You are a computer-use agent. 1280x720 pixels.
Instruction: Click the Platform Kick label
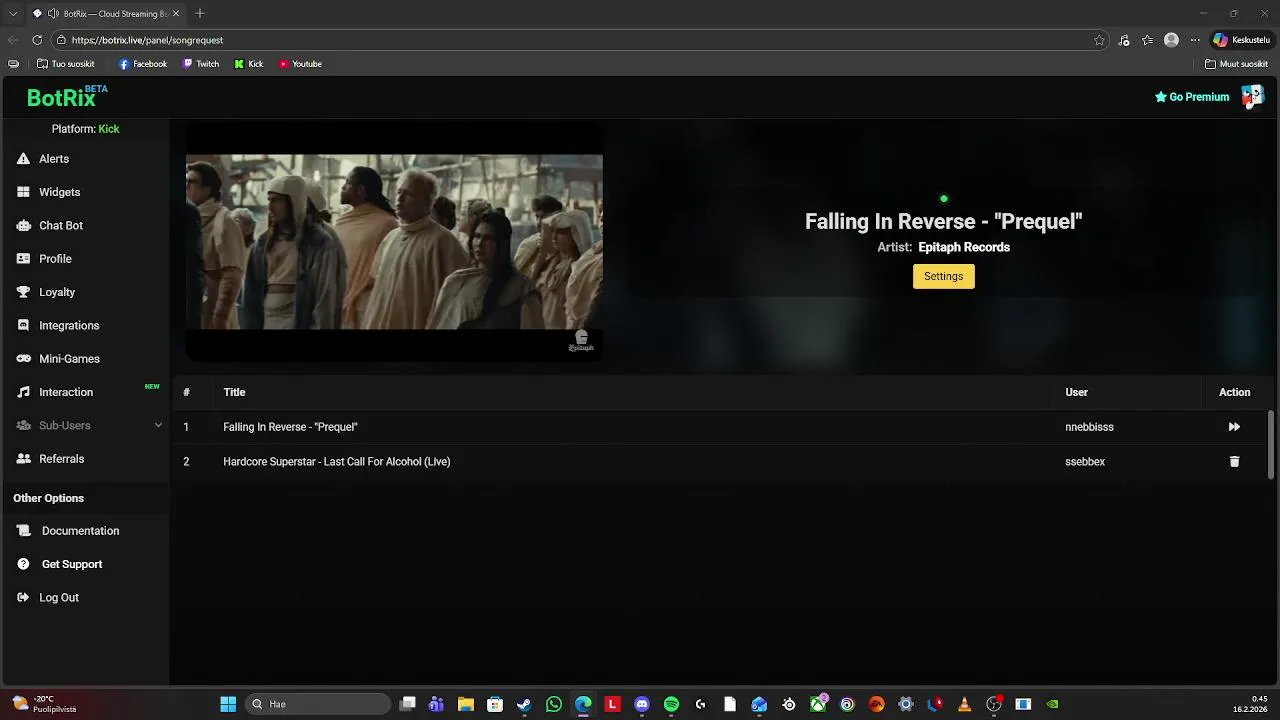point(85,129)
